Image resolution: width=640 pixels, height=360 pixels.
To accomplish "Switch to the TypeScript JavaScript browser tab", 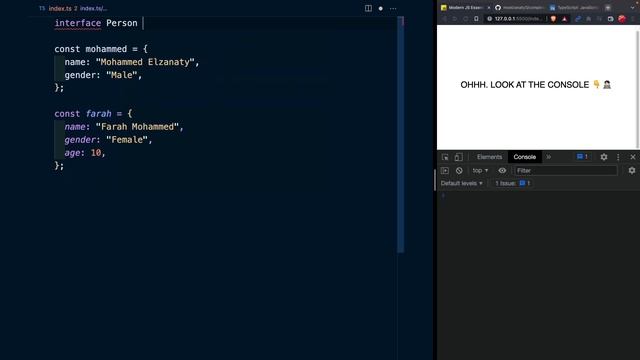I will pos(575,8).
